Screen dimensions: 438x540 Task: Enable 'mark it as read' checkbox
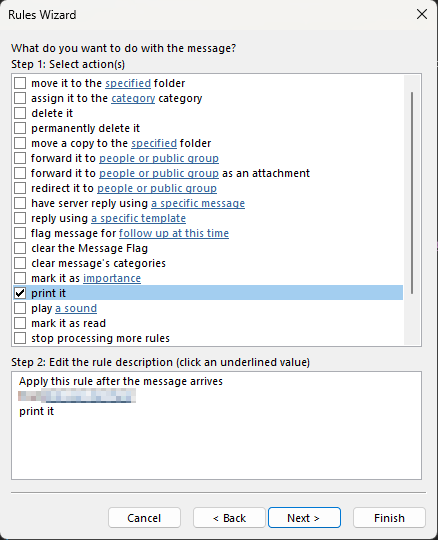pos(20,323)
